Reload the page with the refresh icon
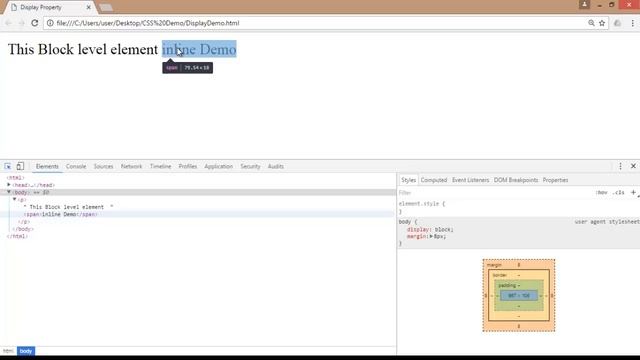This screenshot has width=640, height=360. (x=35, y=23)
